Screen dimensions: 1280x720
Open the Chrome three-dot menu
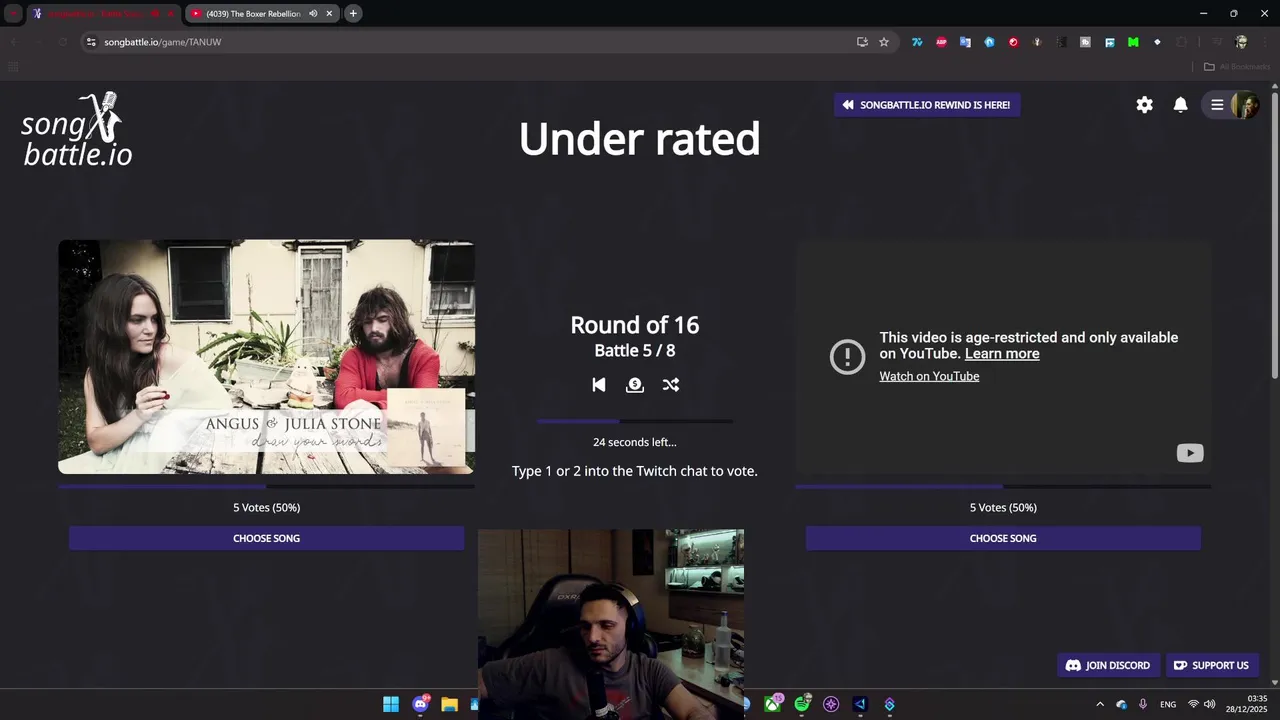coord(1263,42)
